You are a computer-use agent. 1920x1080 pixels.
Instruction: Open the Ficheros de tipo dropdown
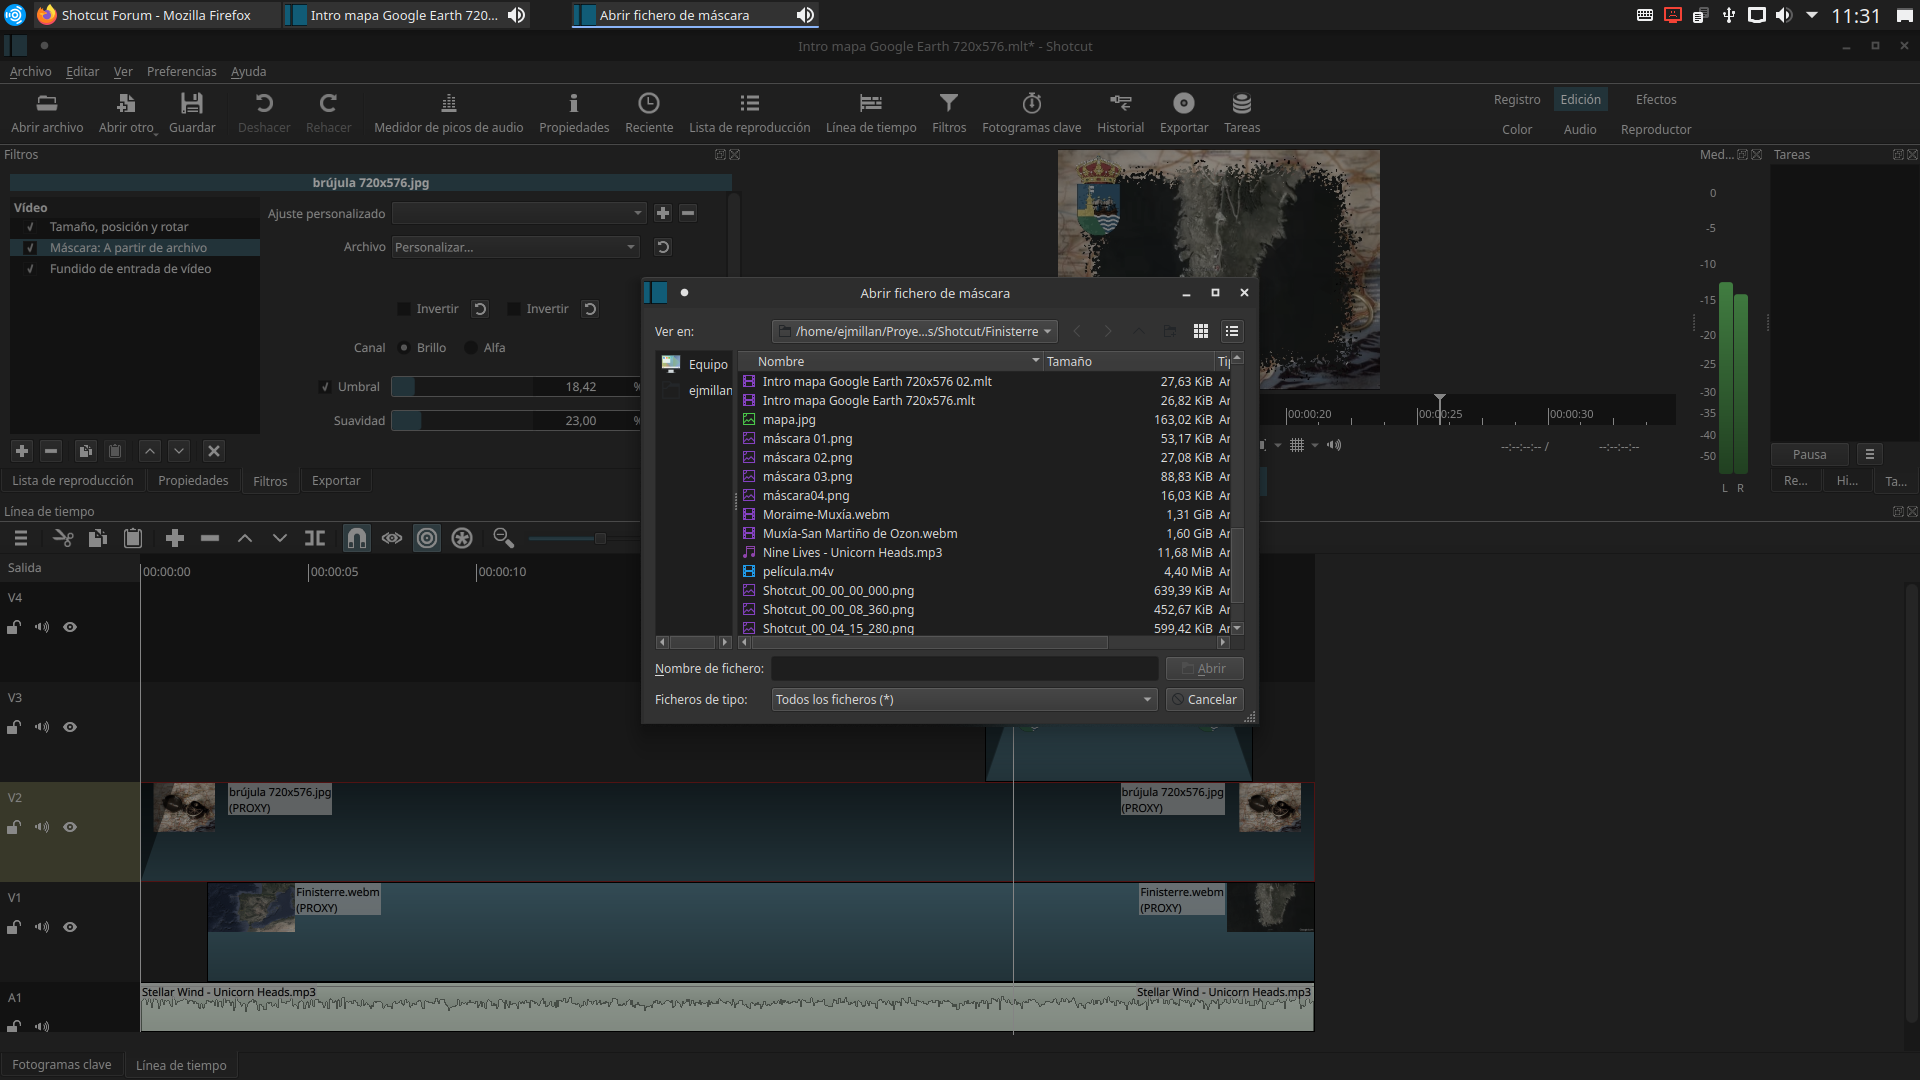pyautogui.click(x=964, y=699)
